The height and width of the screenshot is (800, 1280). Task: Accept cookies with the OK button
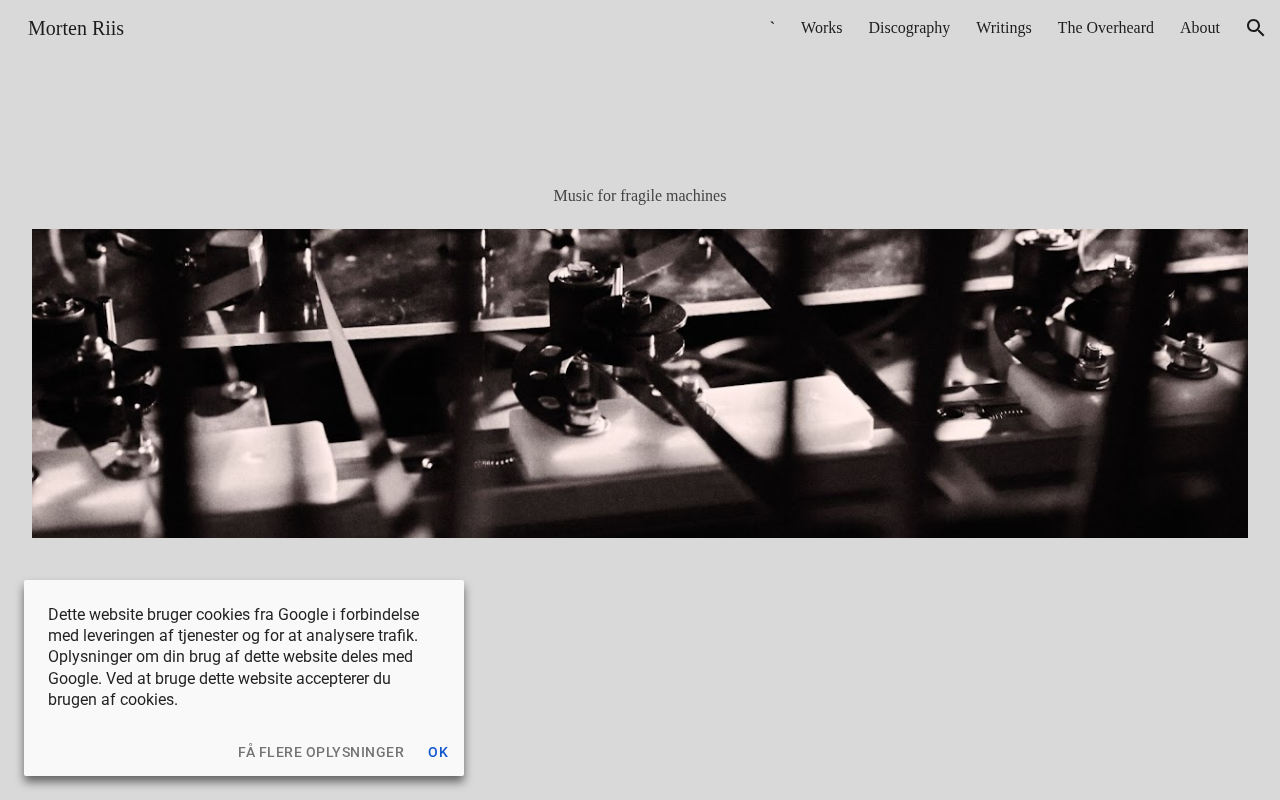[438, 752]
